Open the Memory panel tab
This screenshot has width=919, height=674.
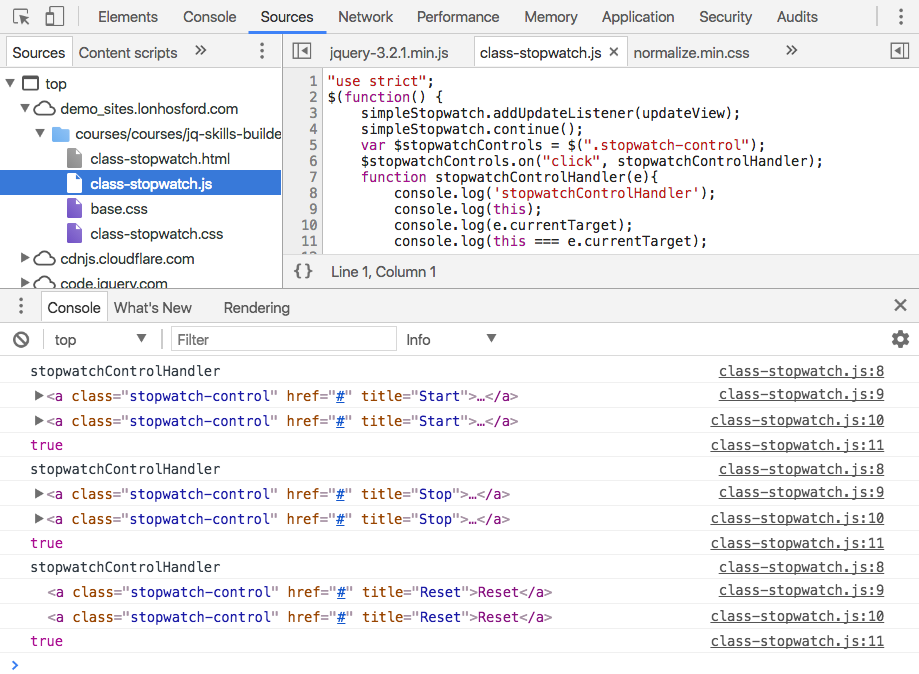pos(551,17)
